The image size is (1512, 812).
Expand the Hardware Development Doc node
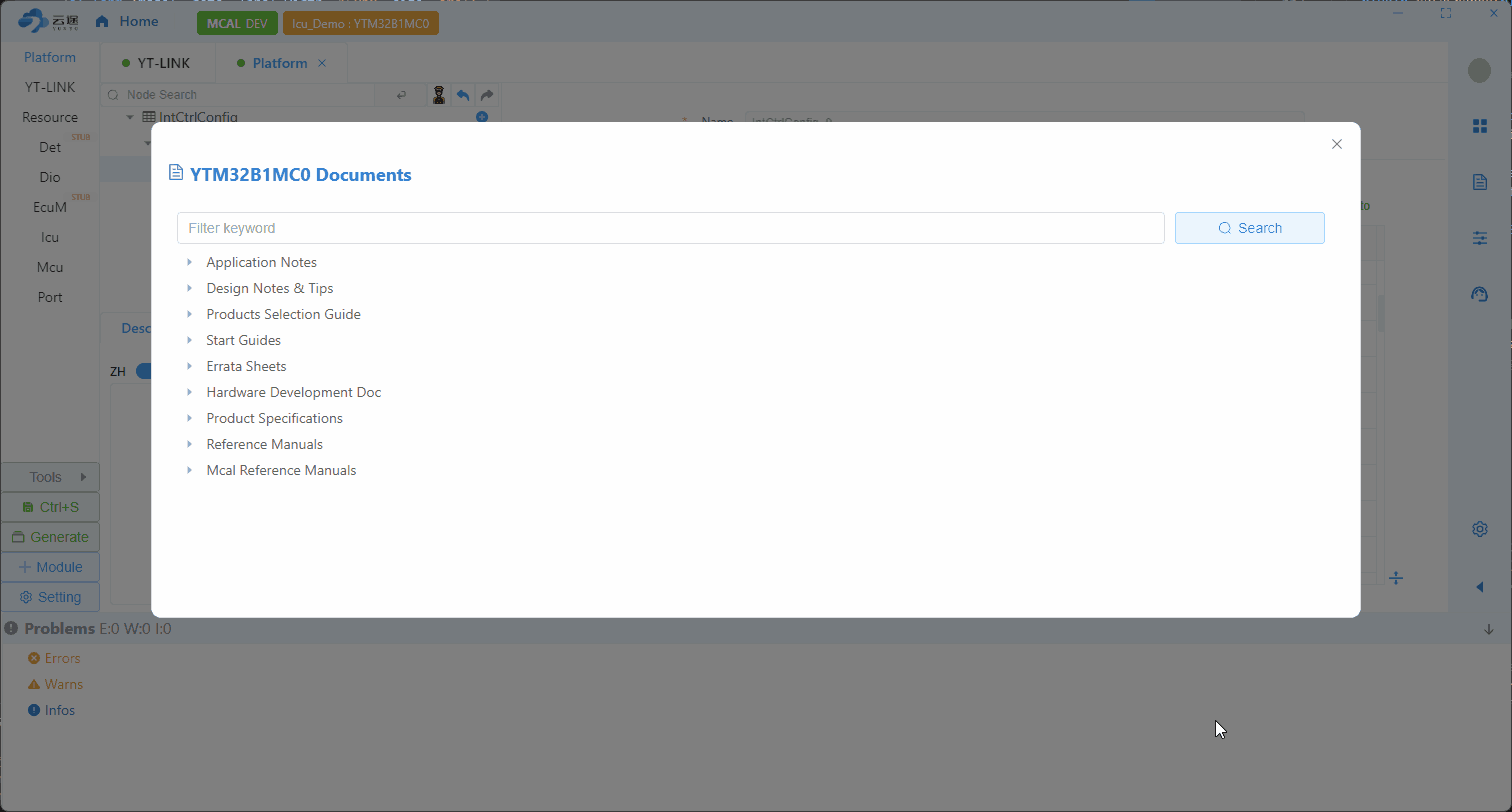pos(189,392)
